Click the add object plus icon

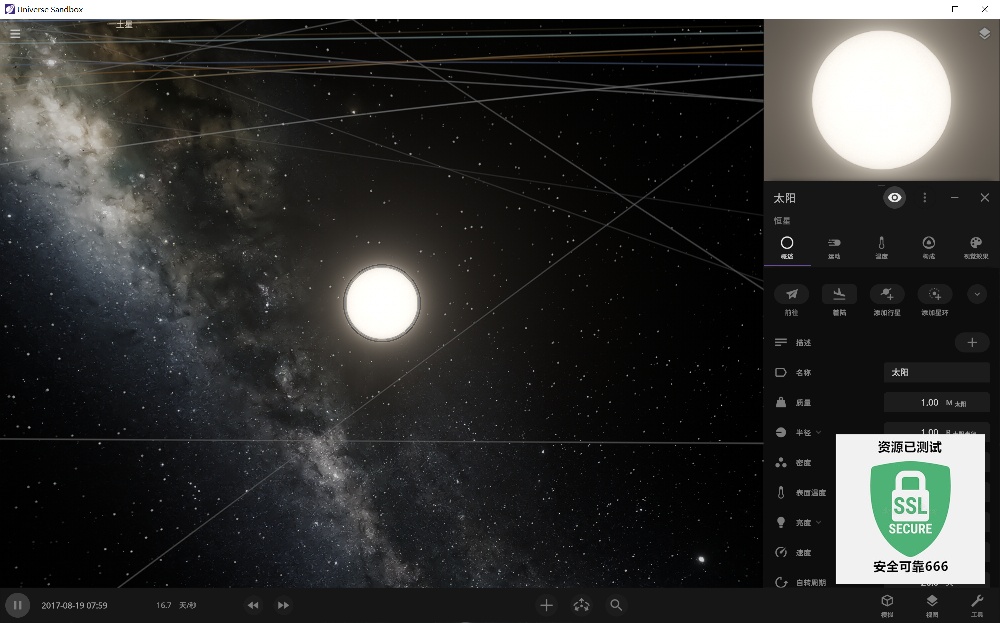click(x=546, y=605)
